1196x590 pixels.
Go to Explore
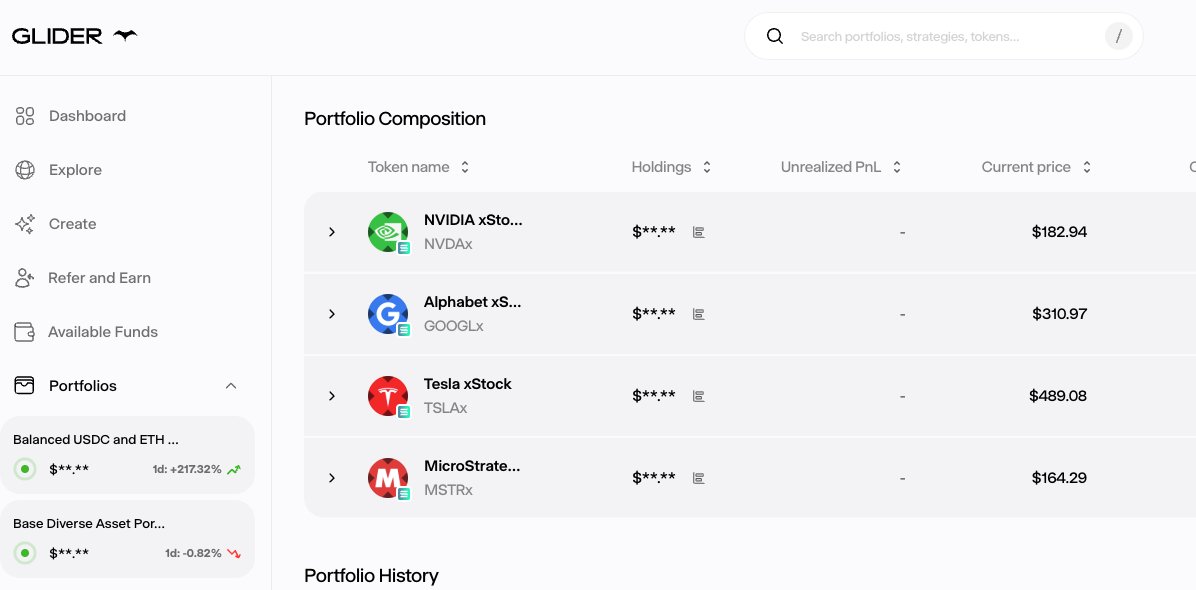(76, 170)
